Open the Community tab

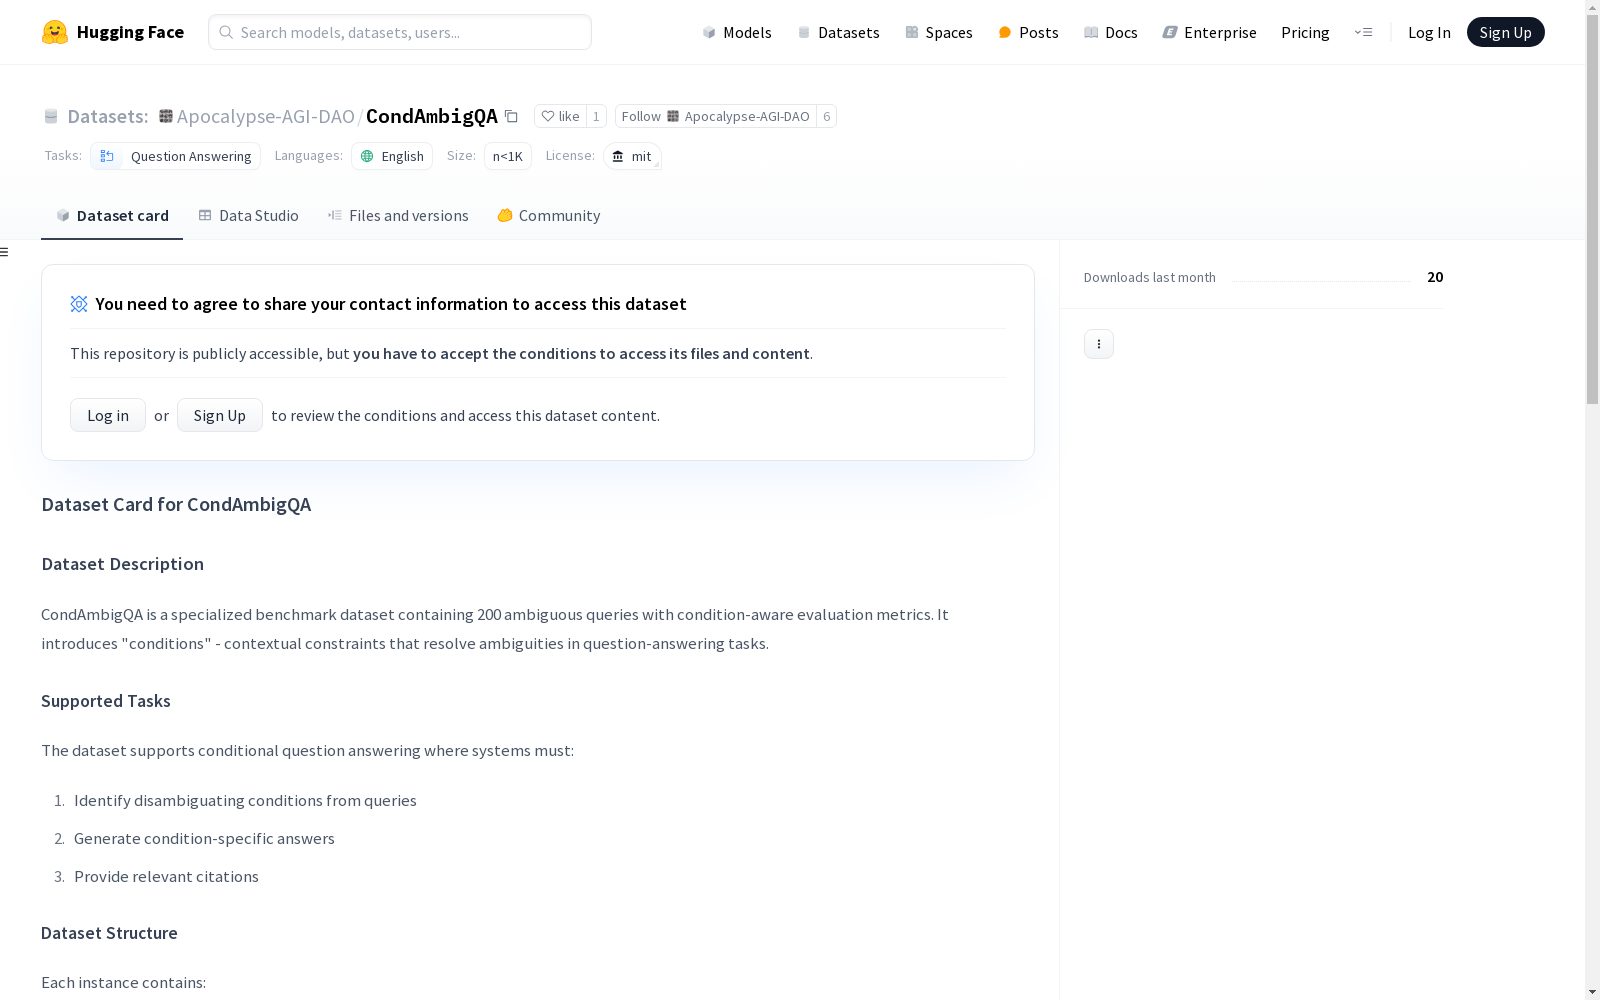coord(549,216)
